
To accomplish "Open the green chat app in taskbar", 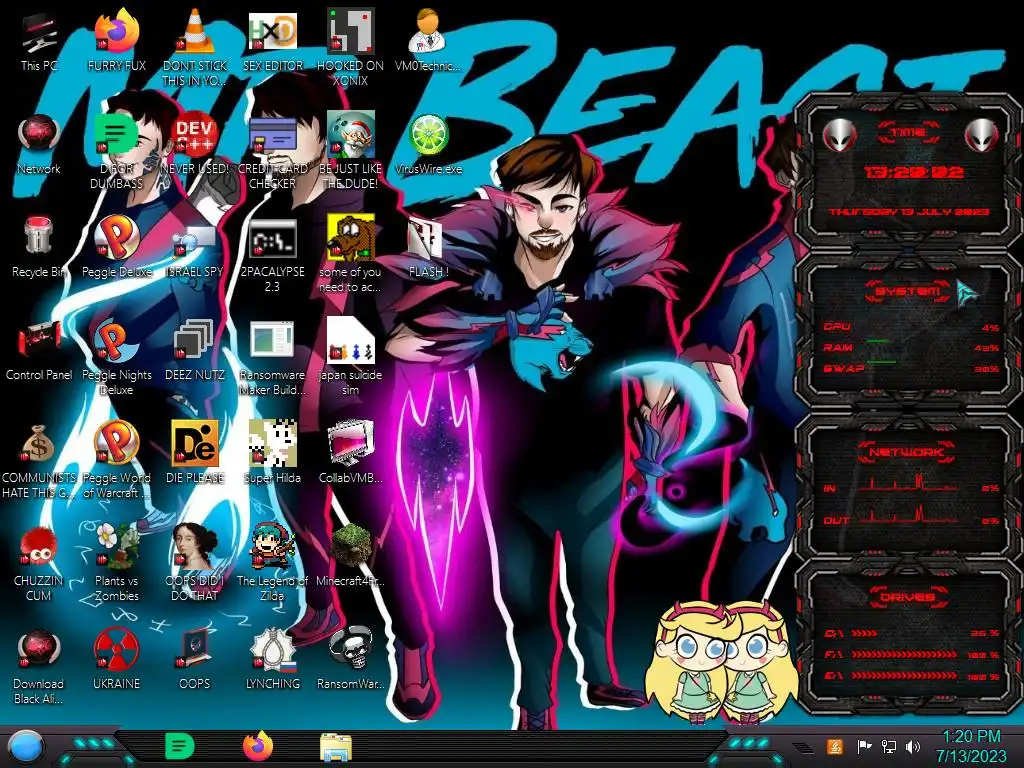I will [x=180, y=746].
